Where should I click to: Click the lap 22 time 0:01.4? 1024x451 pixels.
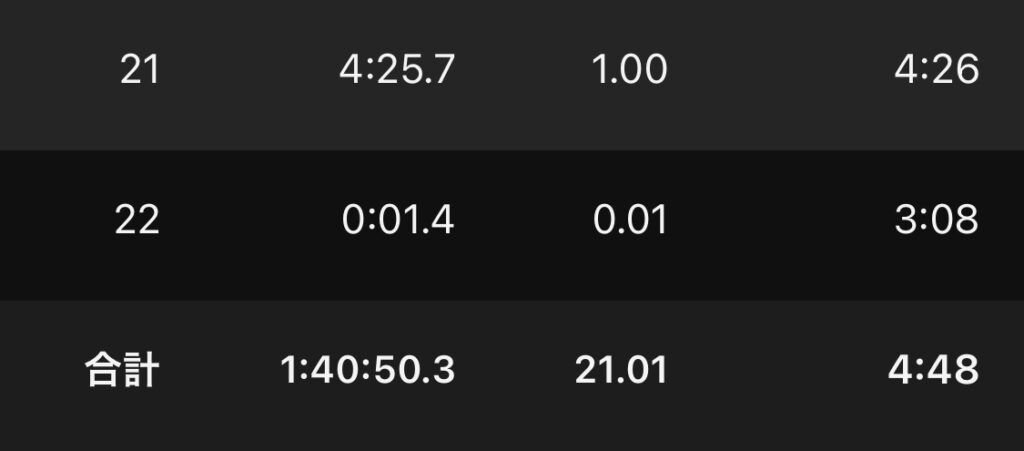[x=398, y=220]
